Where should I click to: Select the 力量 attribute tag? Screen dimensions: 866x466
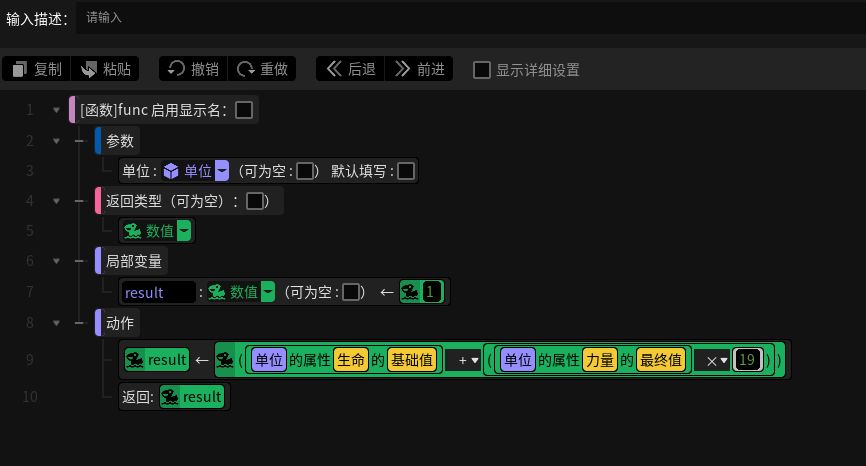[x=599, y=360]
